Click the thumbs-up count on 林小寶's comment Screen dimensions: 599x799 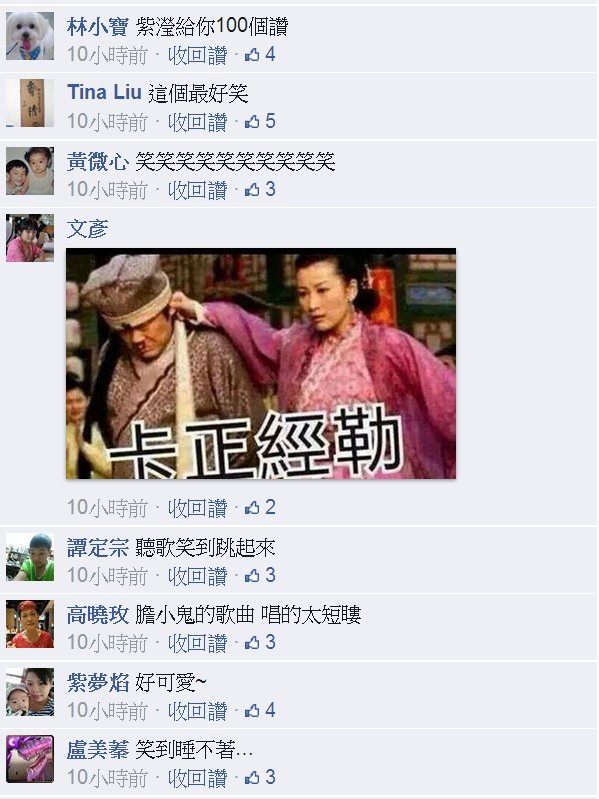[270, 55]
